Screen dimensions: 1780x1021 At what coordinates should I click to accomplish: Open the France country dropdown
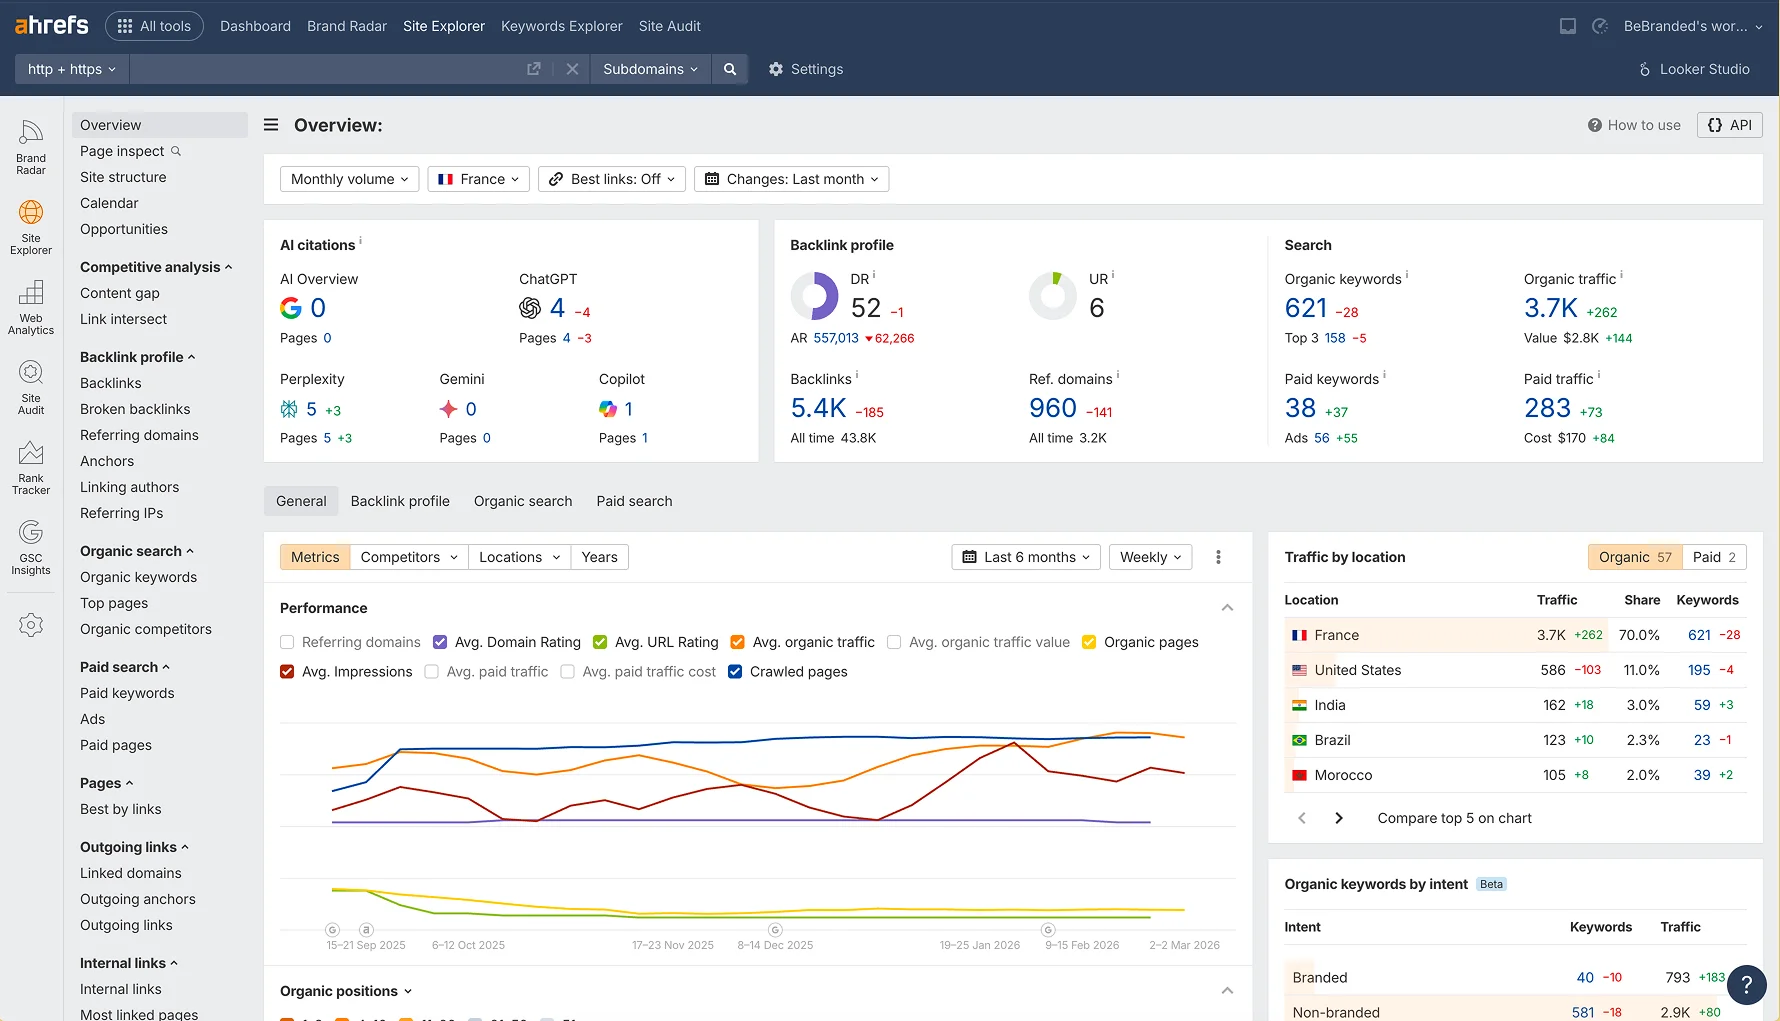tap(478, 179)
